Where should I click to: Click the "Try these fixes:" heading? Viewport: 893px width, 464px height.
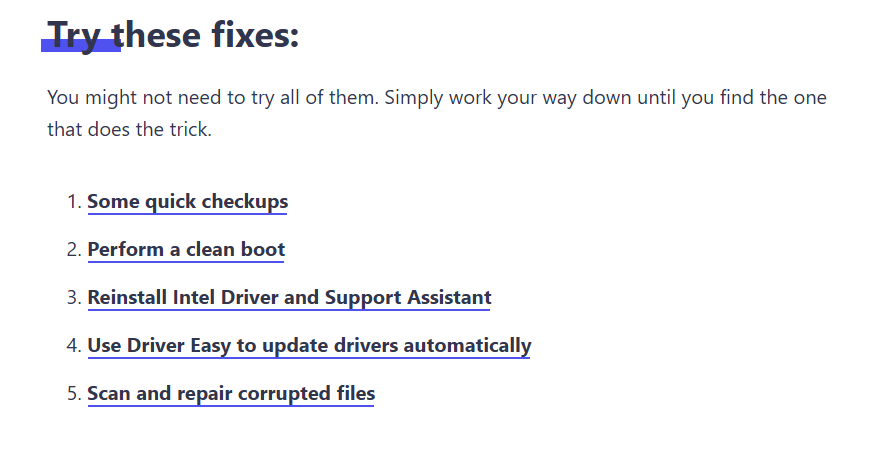tap(173, 36)
